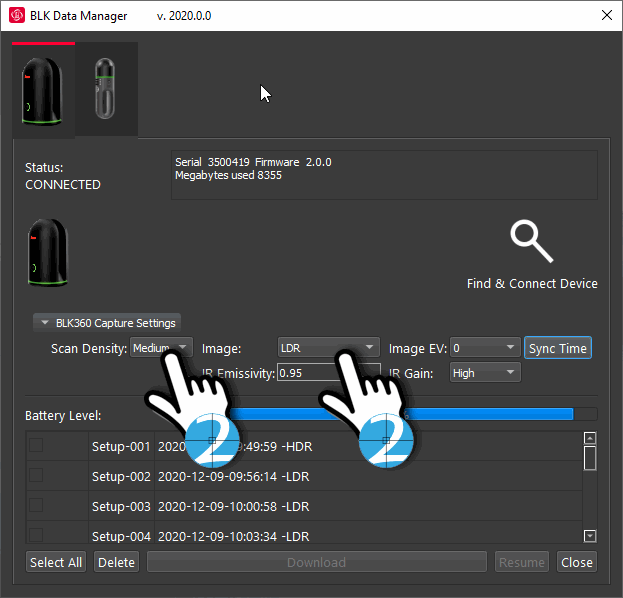Open the Image mode LDR dropdown
Image resolution: width=623 pixels, height=598 pixels.
pos(328,348)
